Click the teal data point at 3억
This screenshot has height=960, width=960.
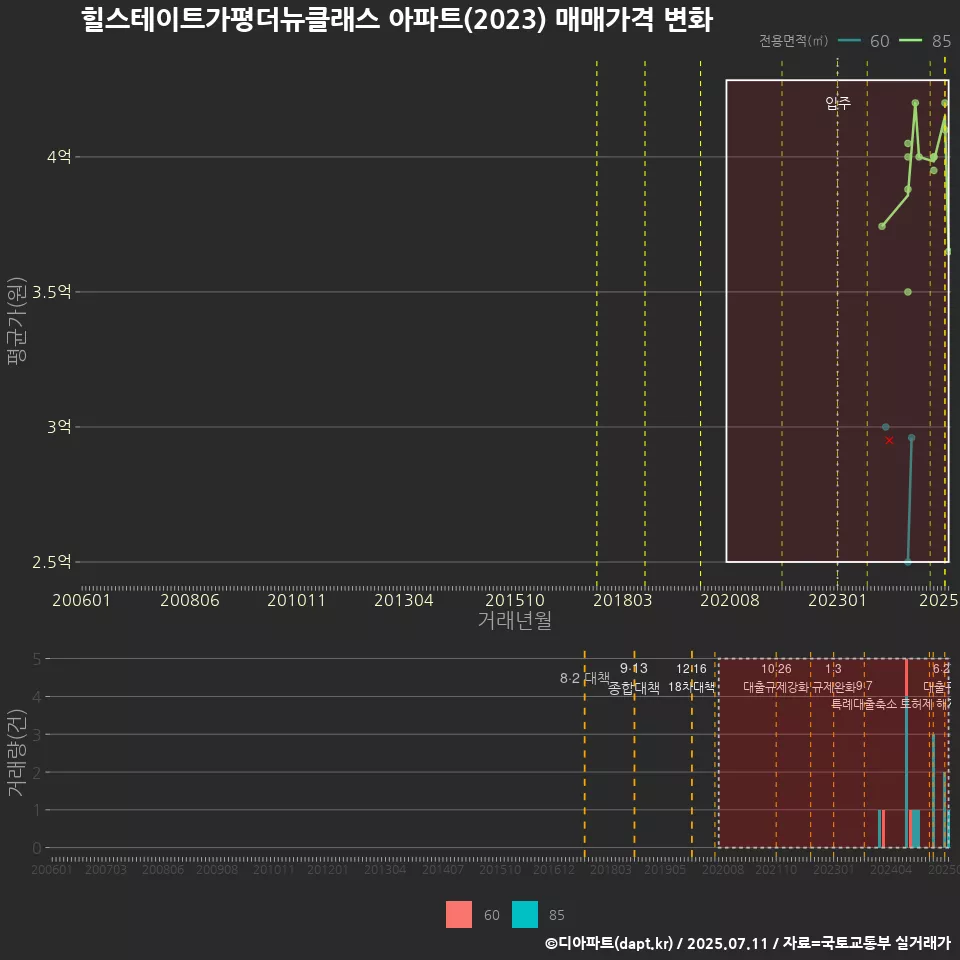coord(885,427)
